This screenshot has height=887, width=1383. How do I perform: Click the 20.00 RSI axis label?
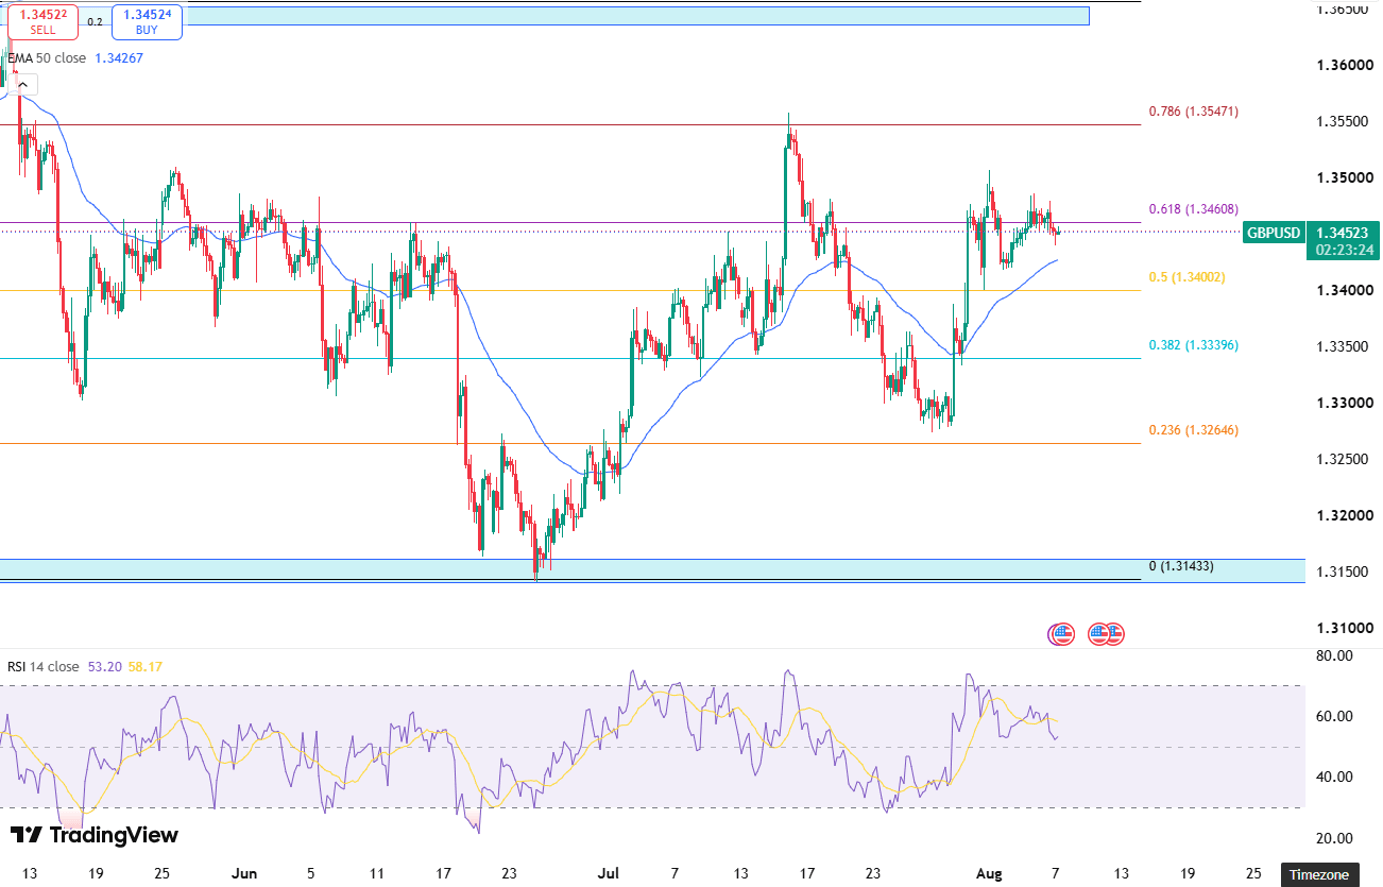[x=1335, y=838]
